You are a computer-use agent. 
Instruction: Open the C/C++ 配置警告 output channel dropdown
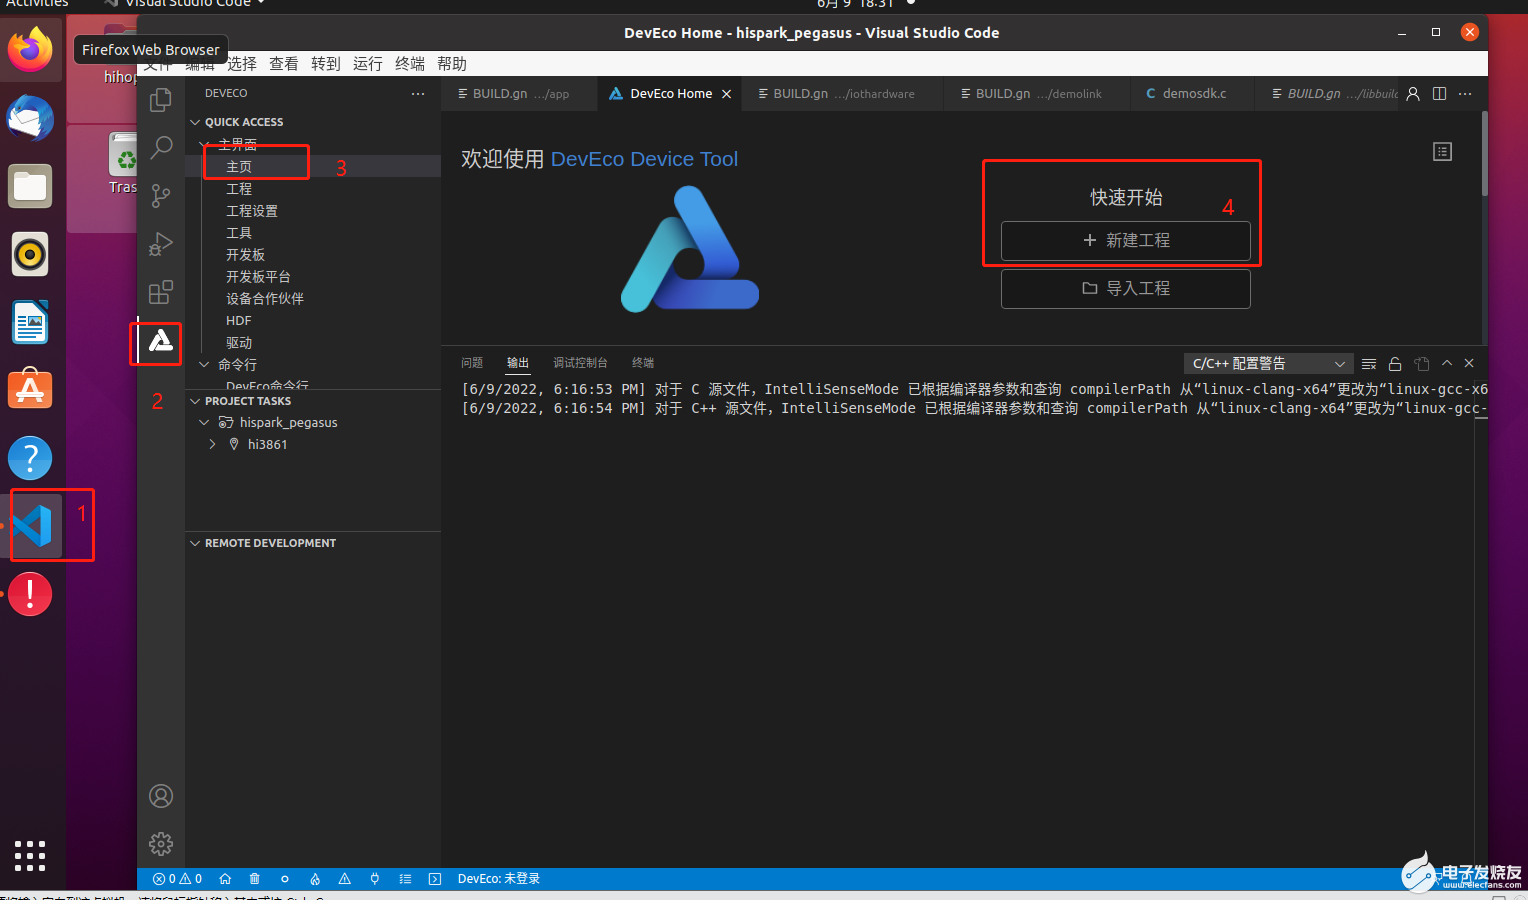click(1268, 363)
